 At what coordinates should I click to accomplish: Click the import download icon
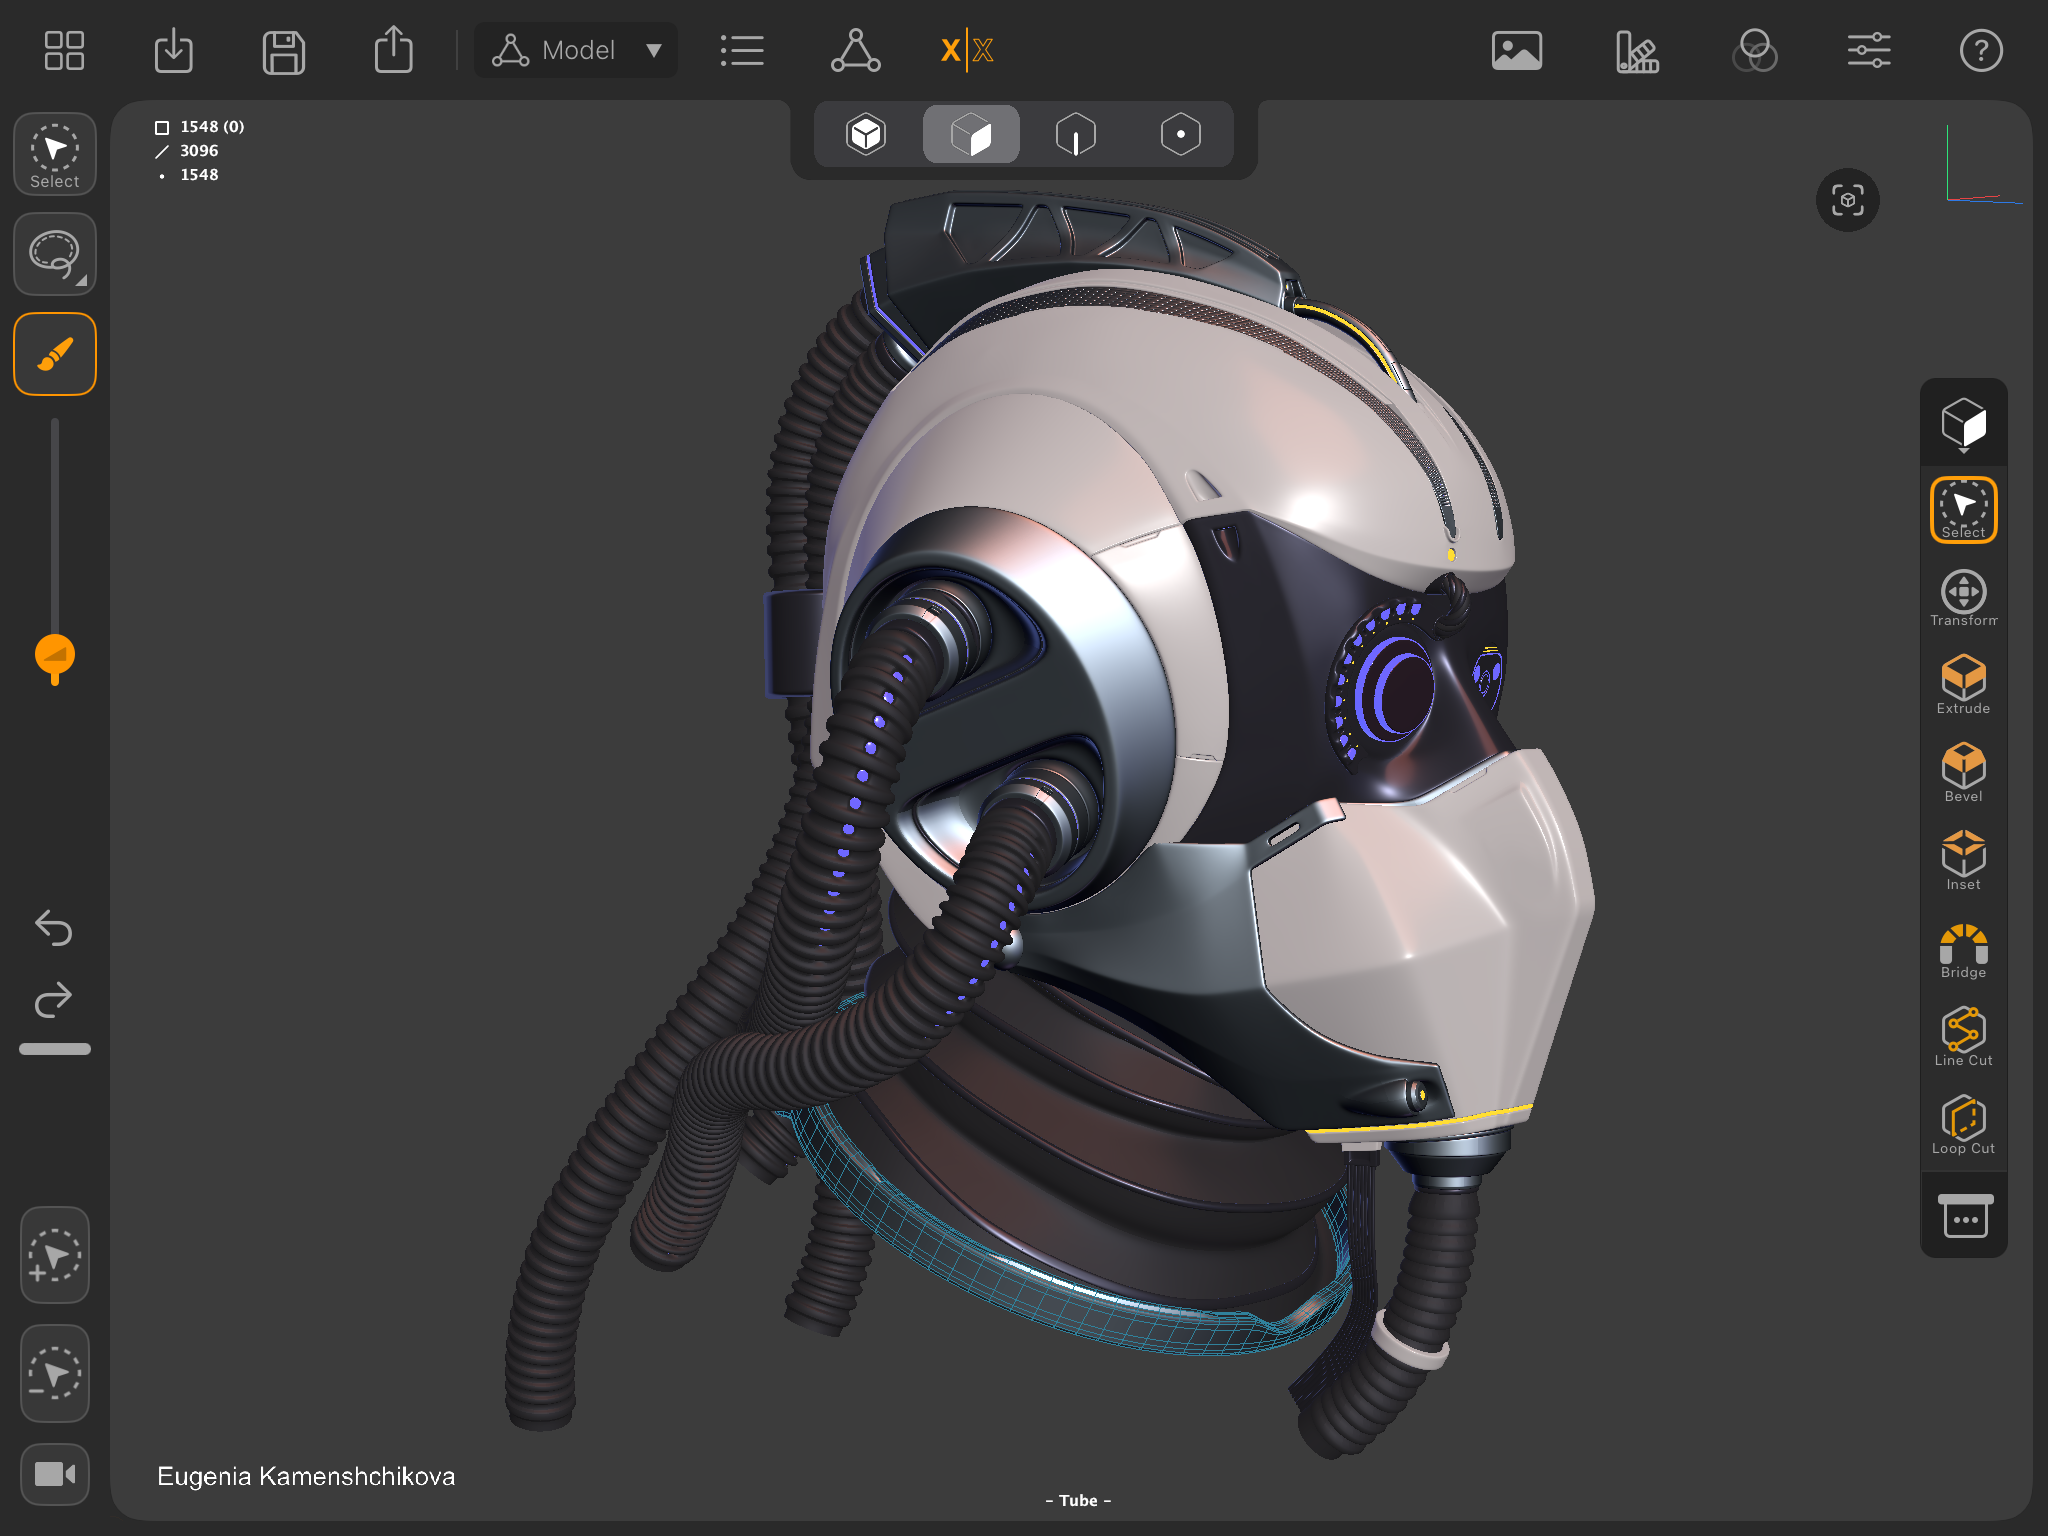point(174,50)
